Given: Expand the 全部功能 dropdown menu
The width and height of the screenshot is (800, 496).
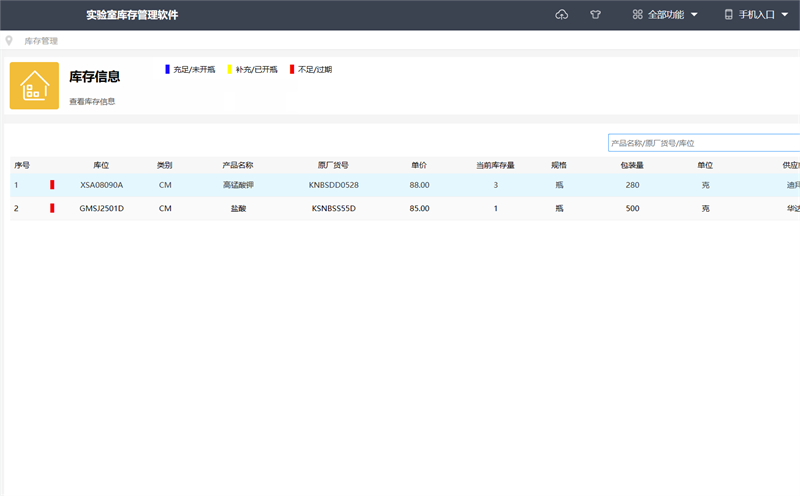Looking at the screenshot, I should click(x=666, y=15).
